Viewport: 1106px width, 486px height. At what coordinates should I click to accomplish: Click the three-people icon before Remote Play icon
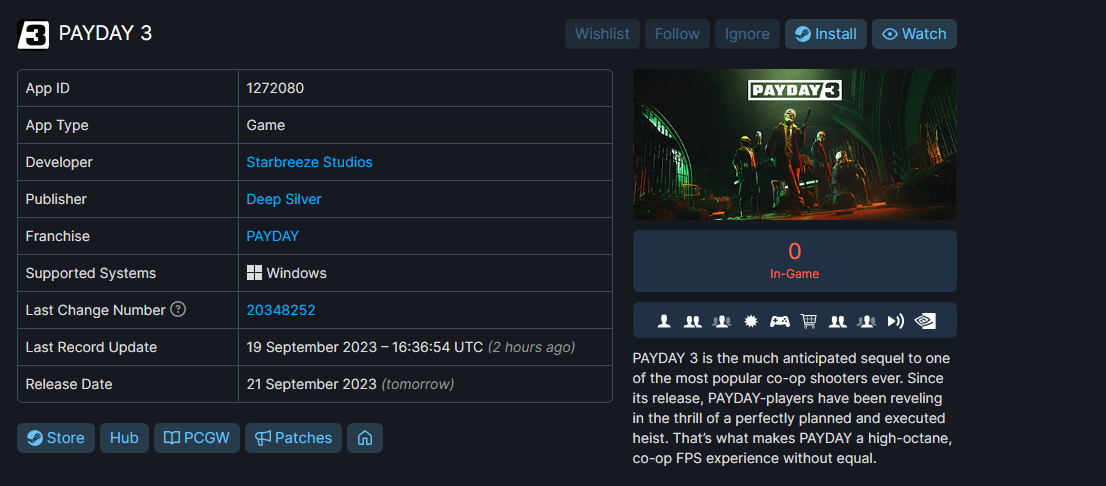point(866,321)
